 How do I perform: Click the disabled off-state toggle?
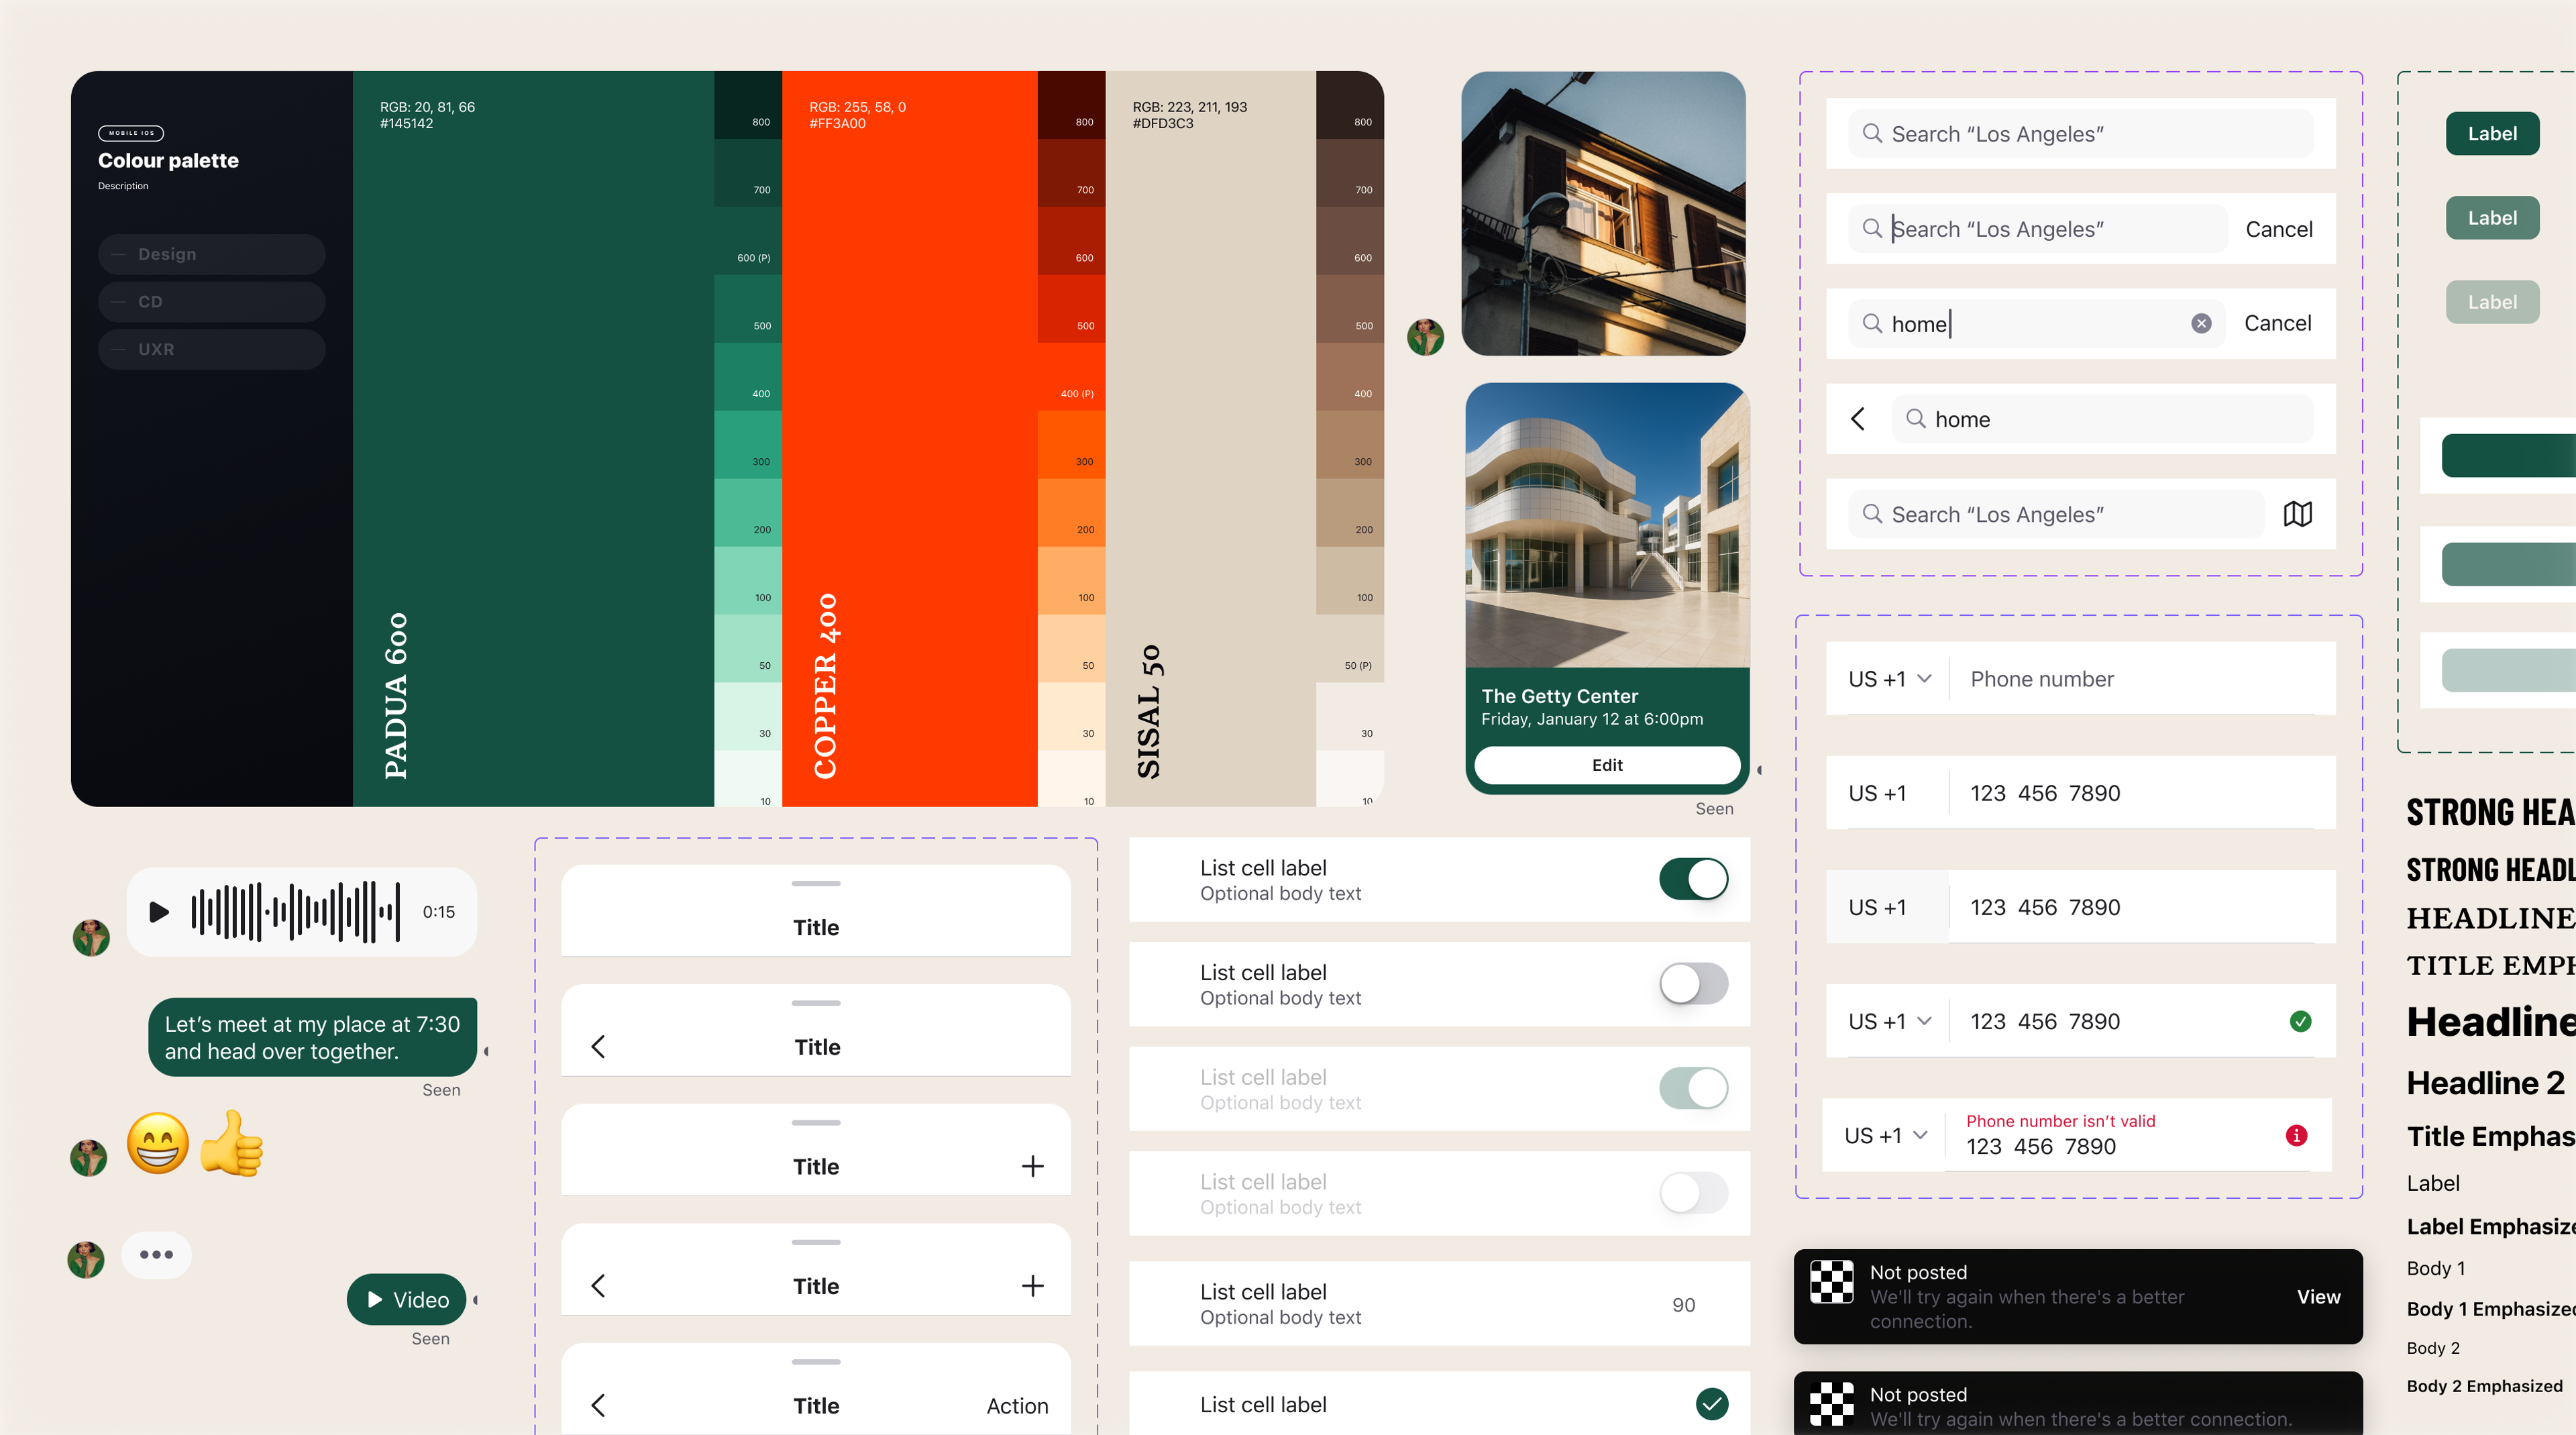[1693, 1193]
